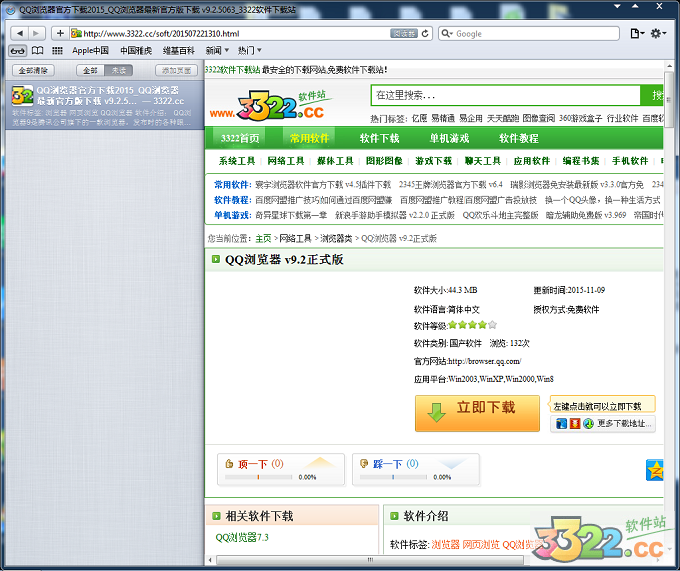Click the URL address field
This screenshot has width=680, height=571.
pos(235,33)
